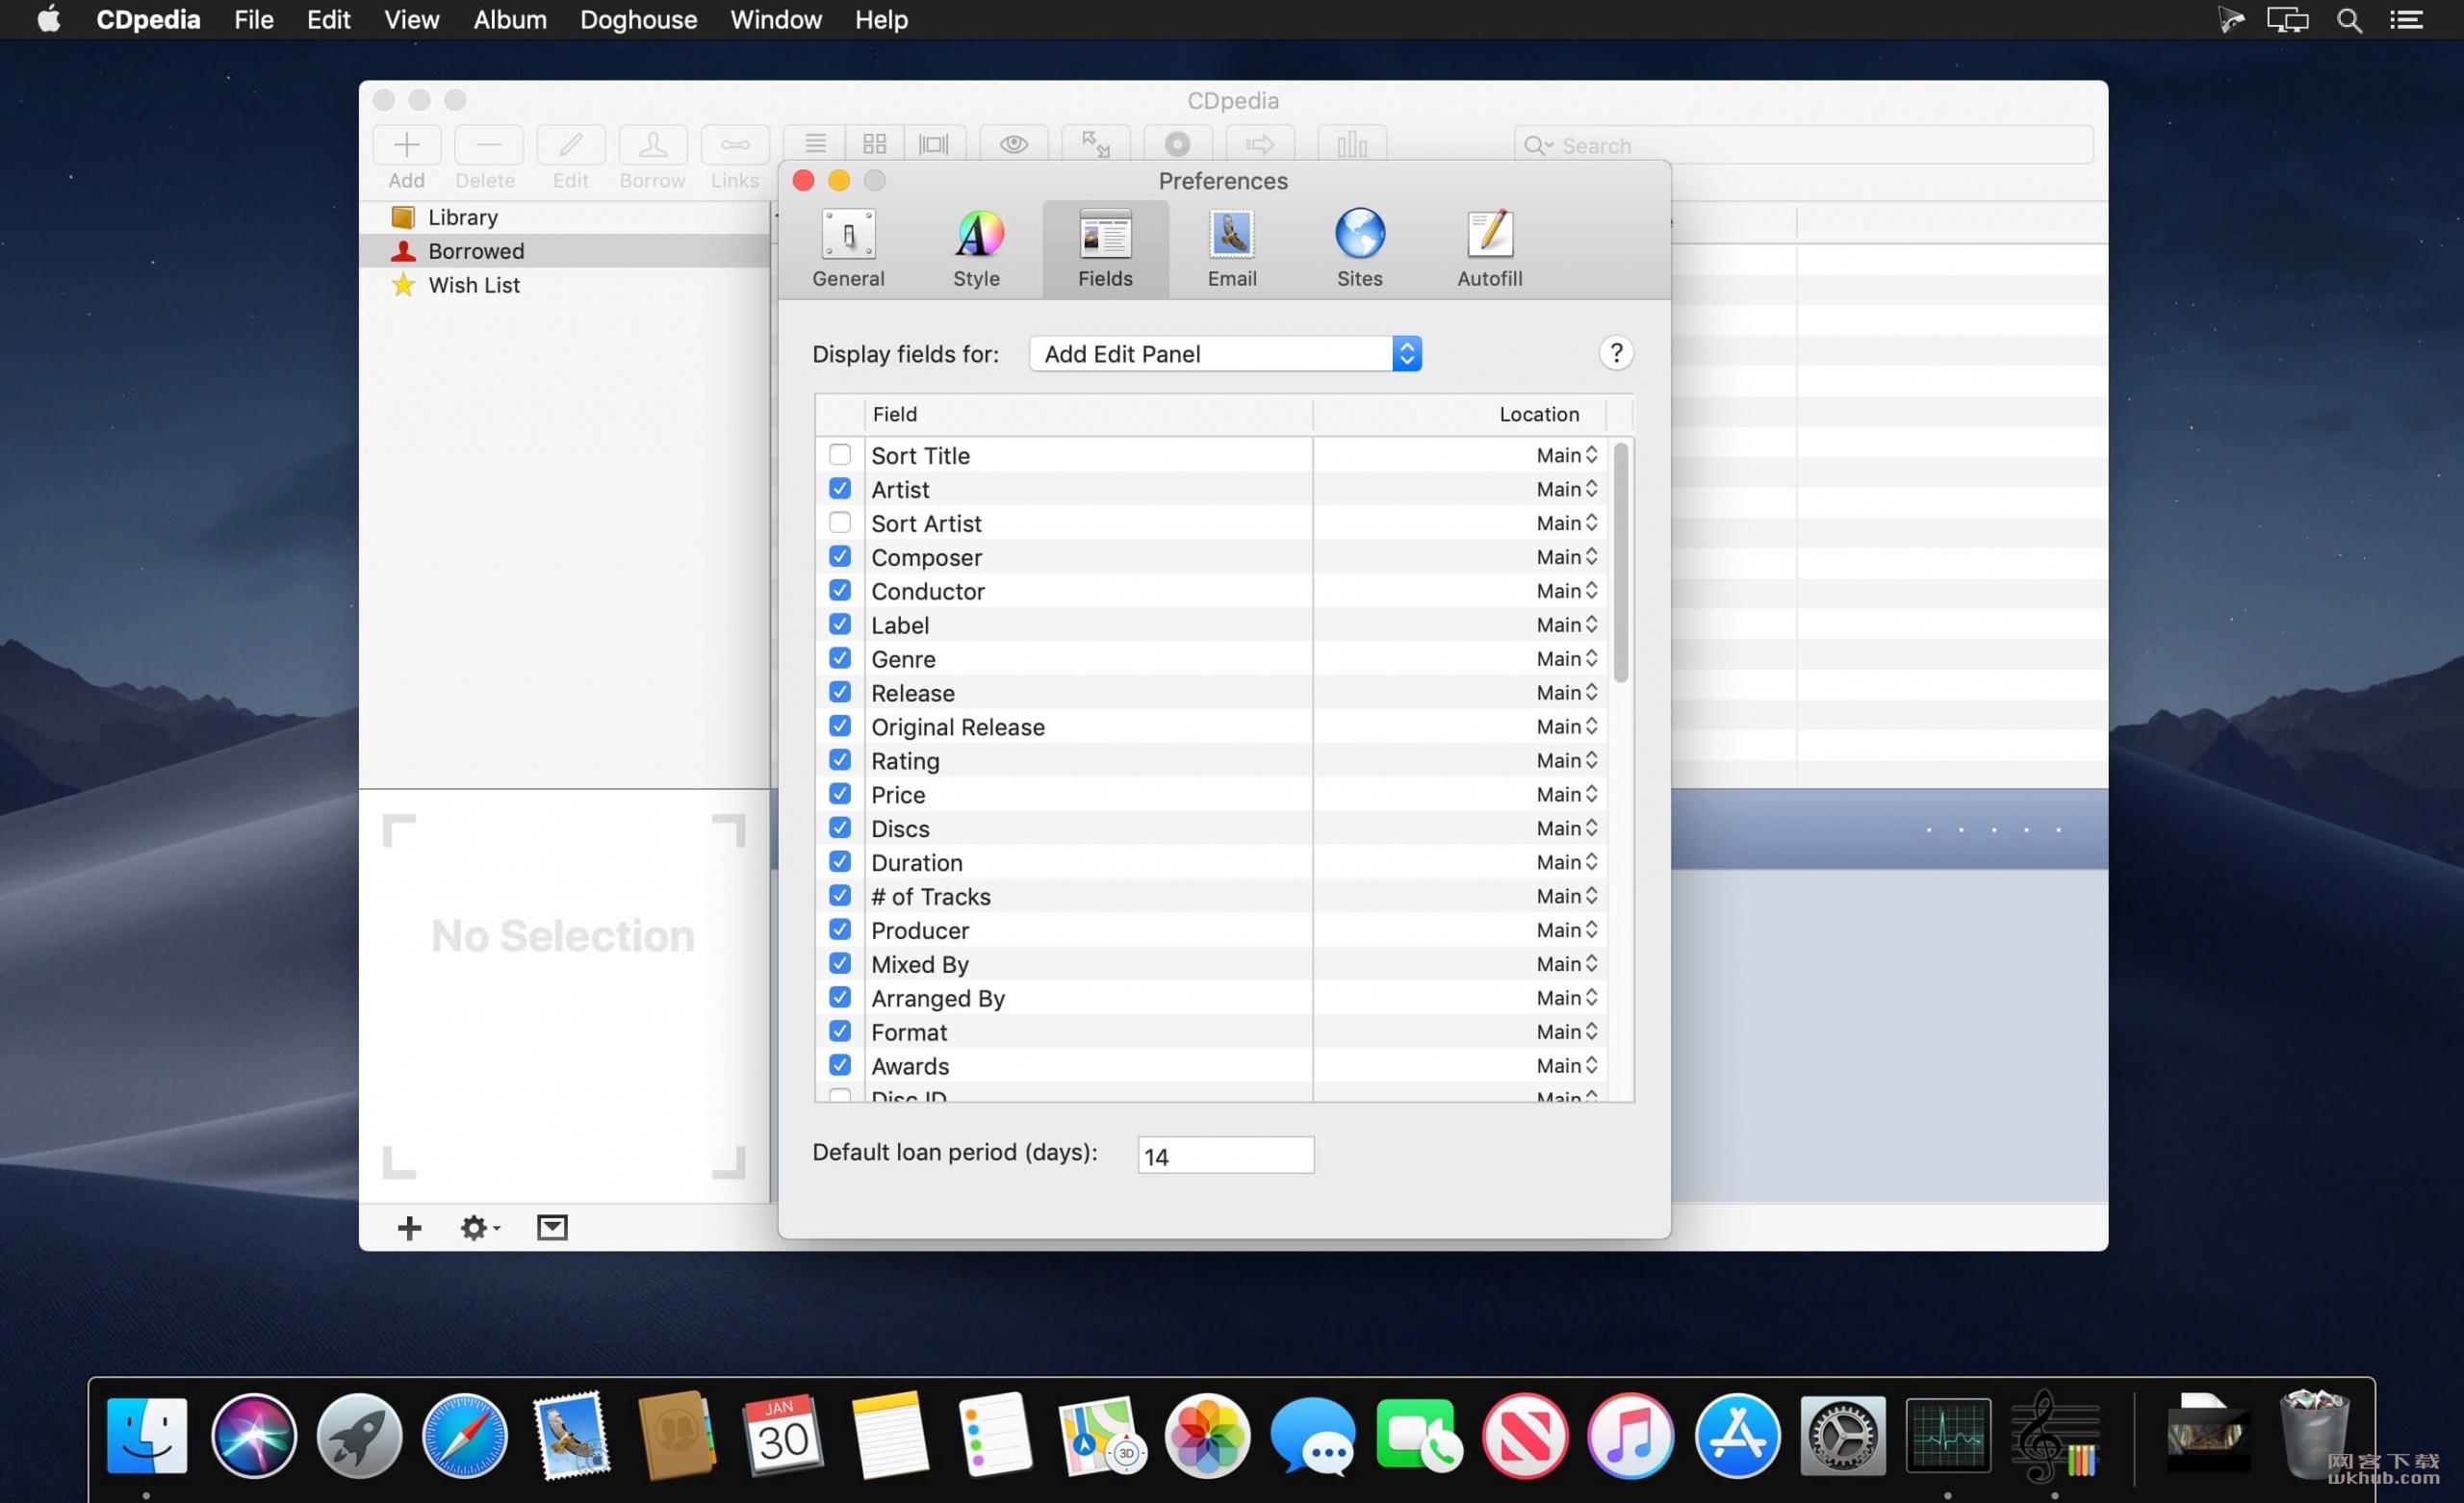2464x1503 pixels.
Task: Uncheck the Rating field checkbox
Action: click(x=839, y=761)
